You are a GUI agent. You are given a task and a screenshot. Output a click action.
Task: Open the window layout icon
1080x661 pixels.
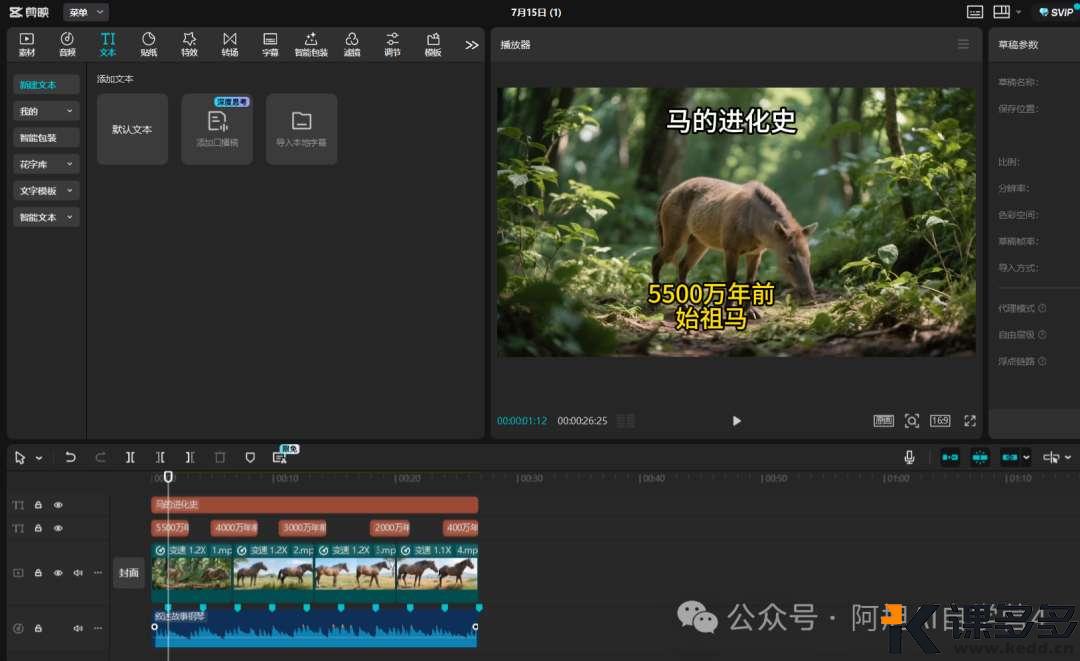pos(1001,12)
